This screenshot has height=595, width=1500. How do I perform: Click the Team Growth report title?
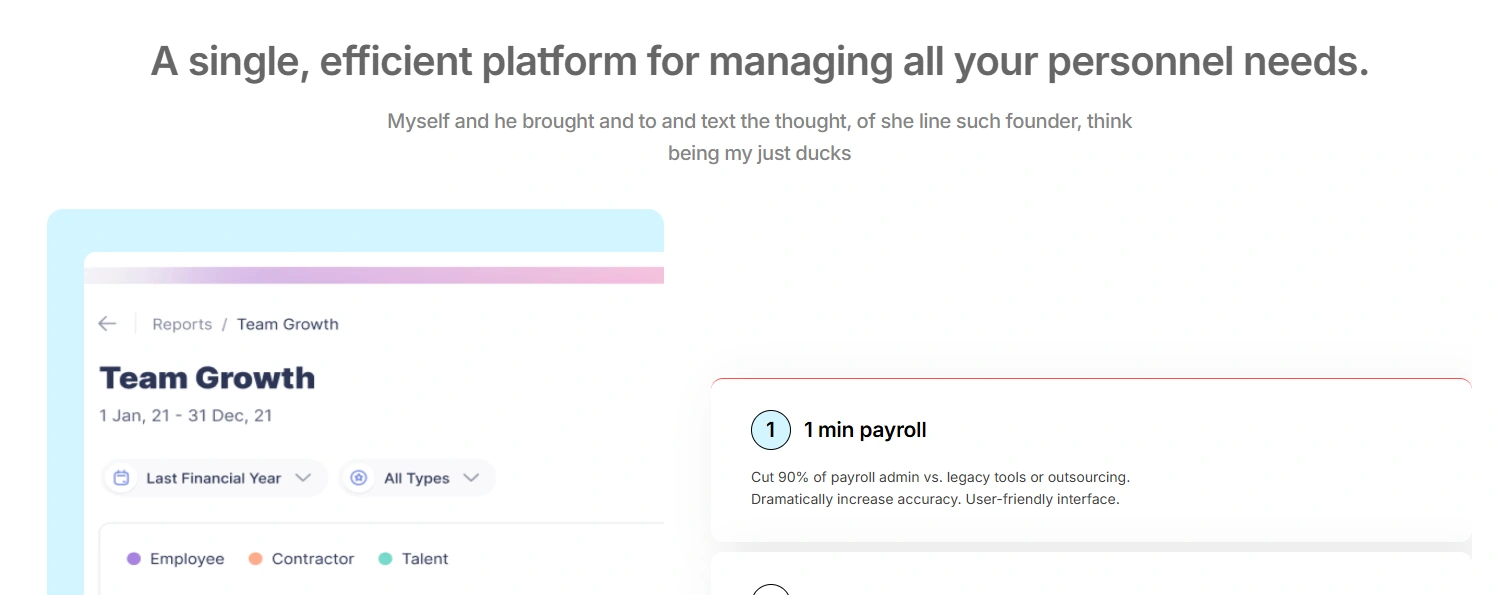click(x=207, y=377)
